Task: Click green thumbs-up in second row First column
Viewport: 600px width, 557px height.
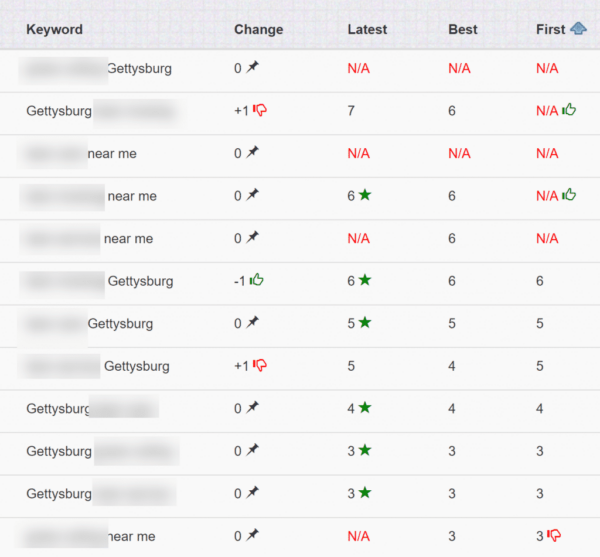Action: click(570, 110)
